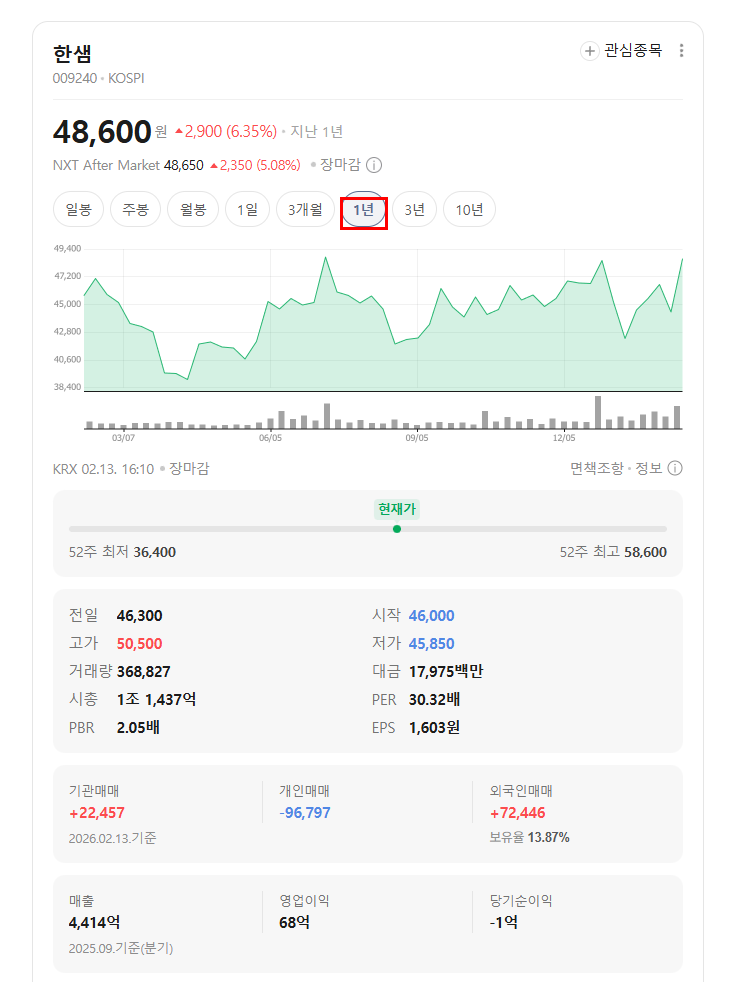Click the 기관매매 value +22,457
The height and width of the screenshot is (982, 739).
pyautogui.click(x=97, y=813)
